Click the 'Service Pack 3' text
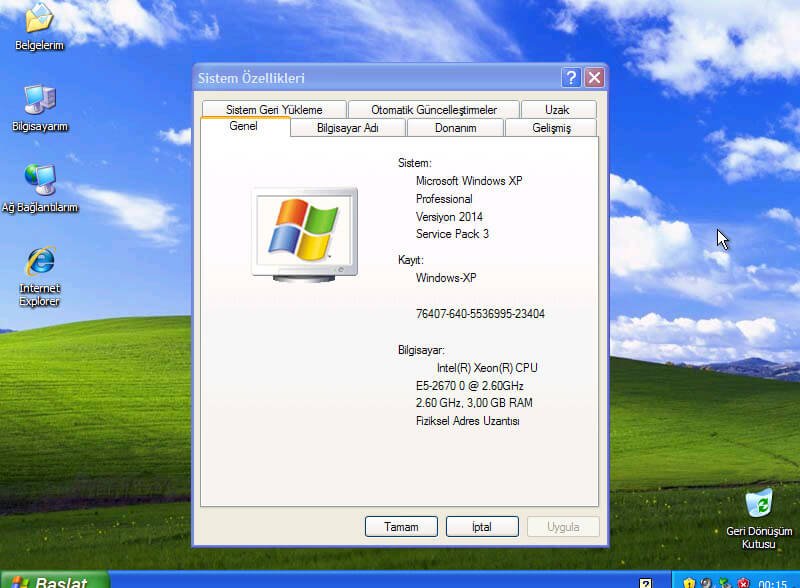The image size is (800, 588). click(x=452, y=234)
